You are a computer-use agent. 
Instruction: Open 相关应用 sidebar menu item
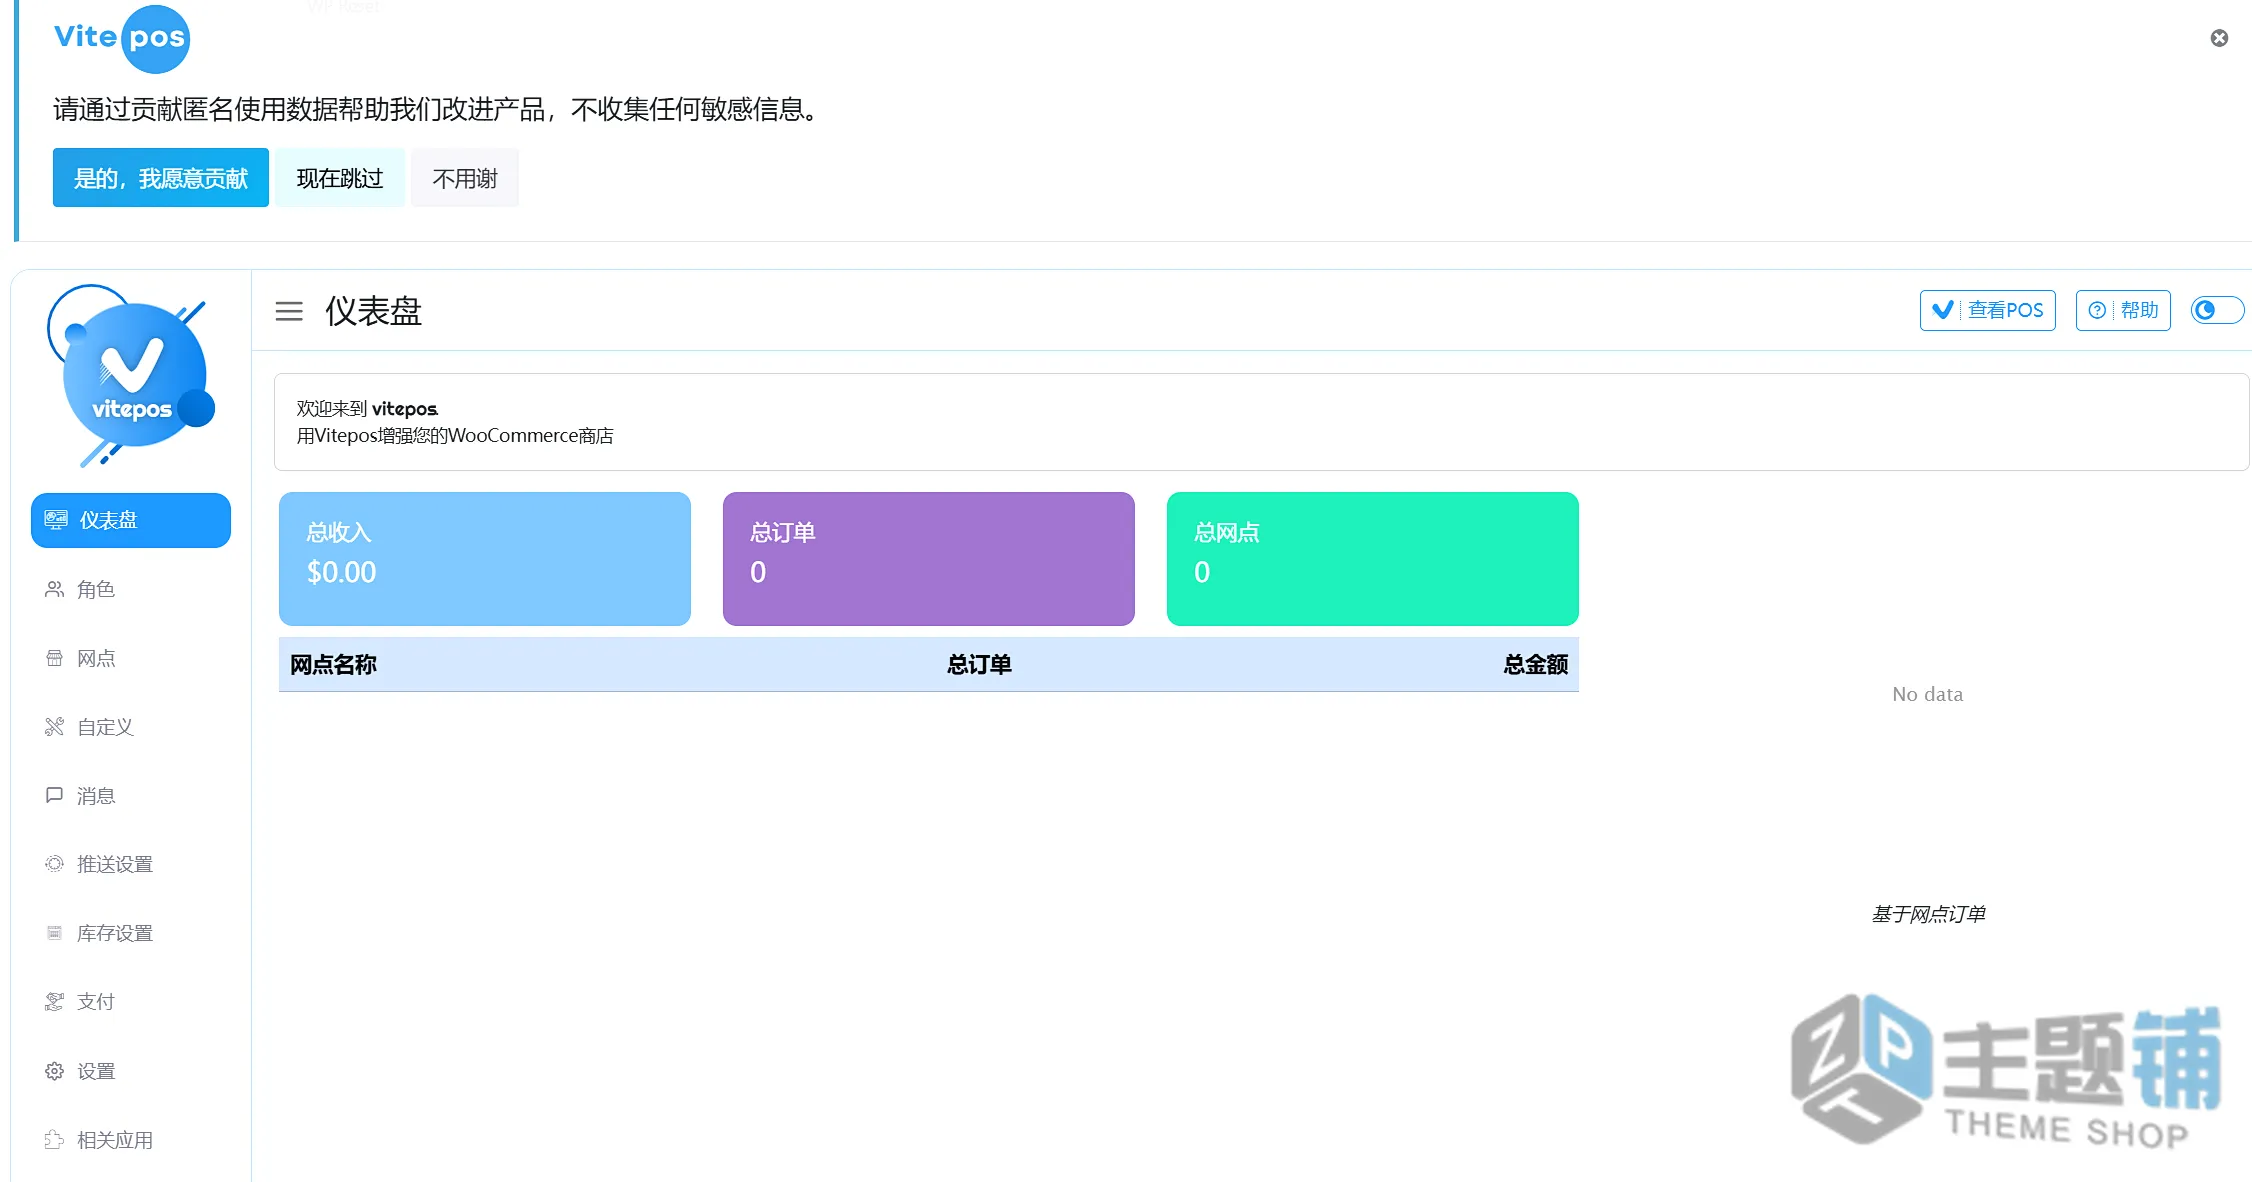131,1140
